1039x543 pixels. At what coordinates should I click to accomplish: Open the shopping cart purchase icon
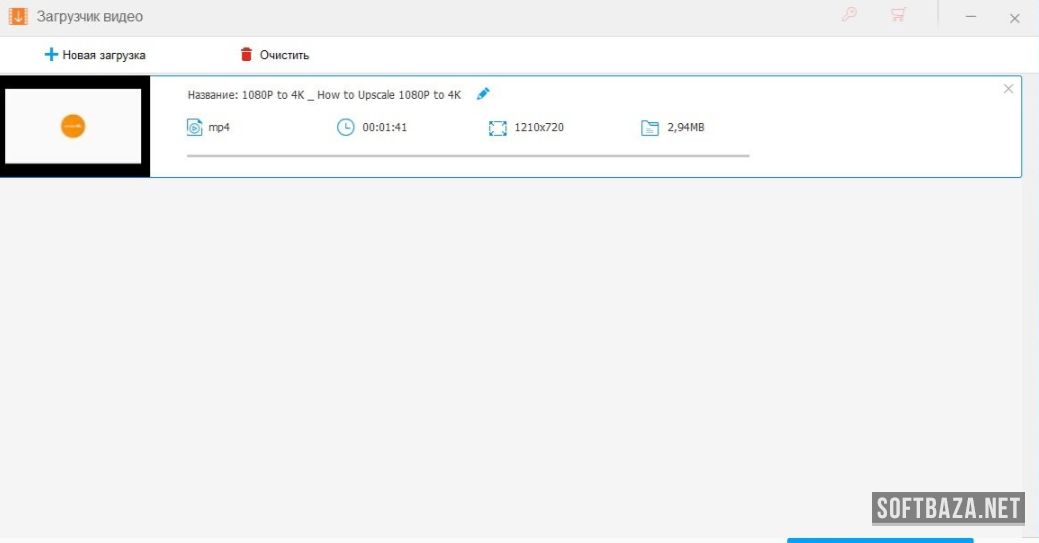[897, 16]
